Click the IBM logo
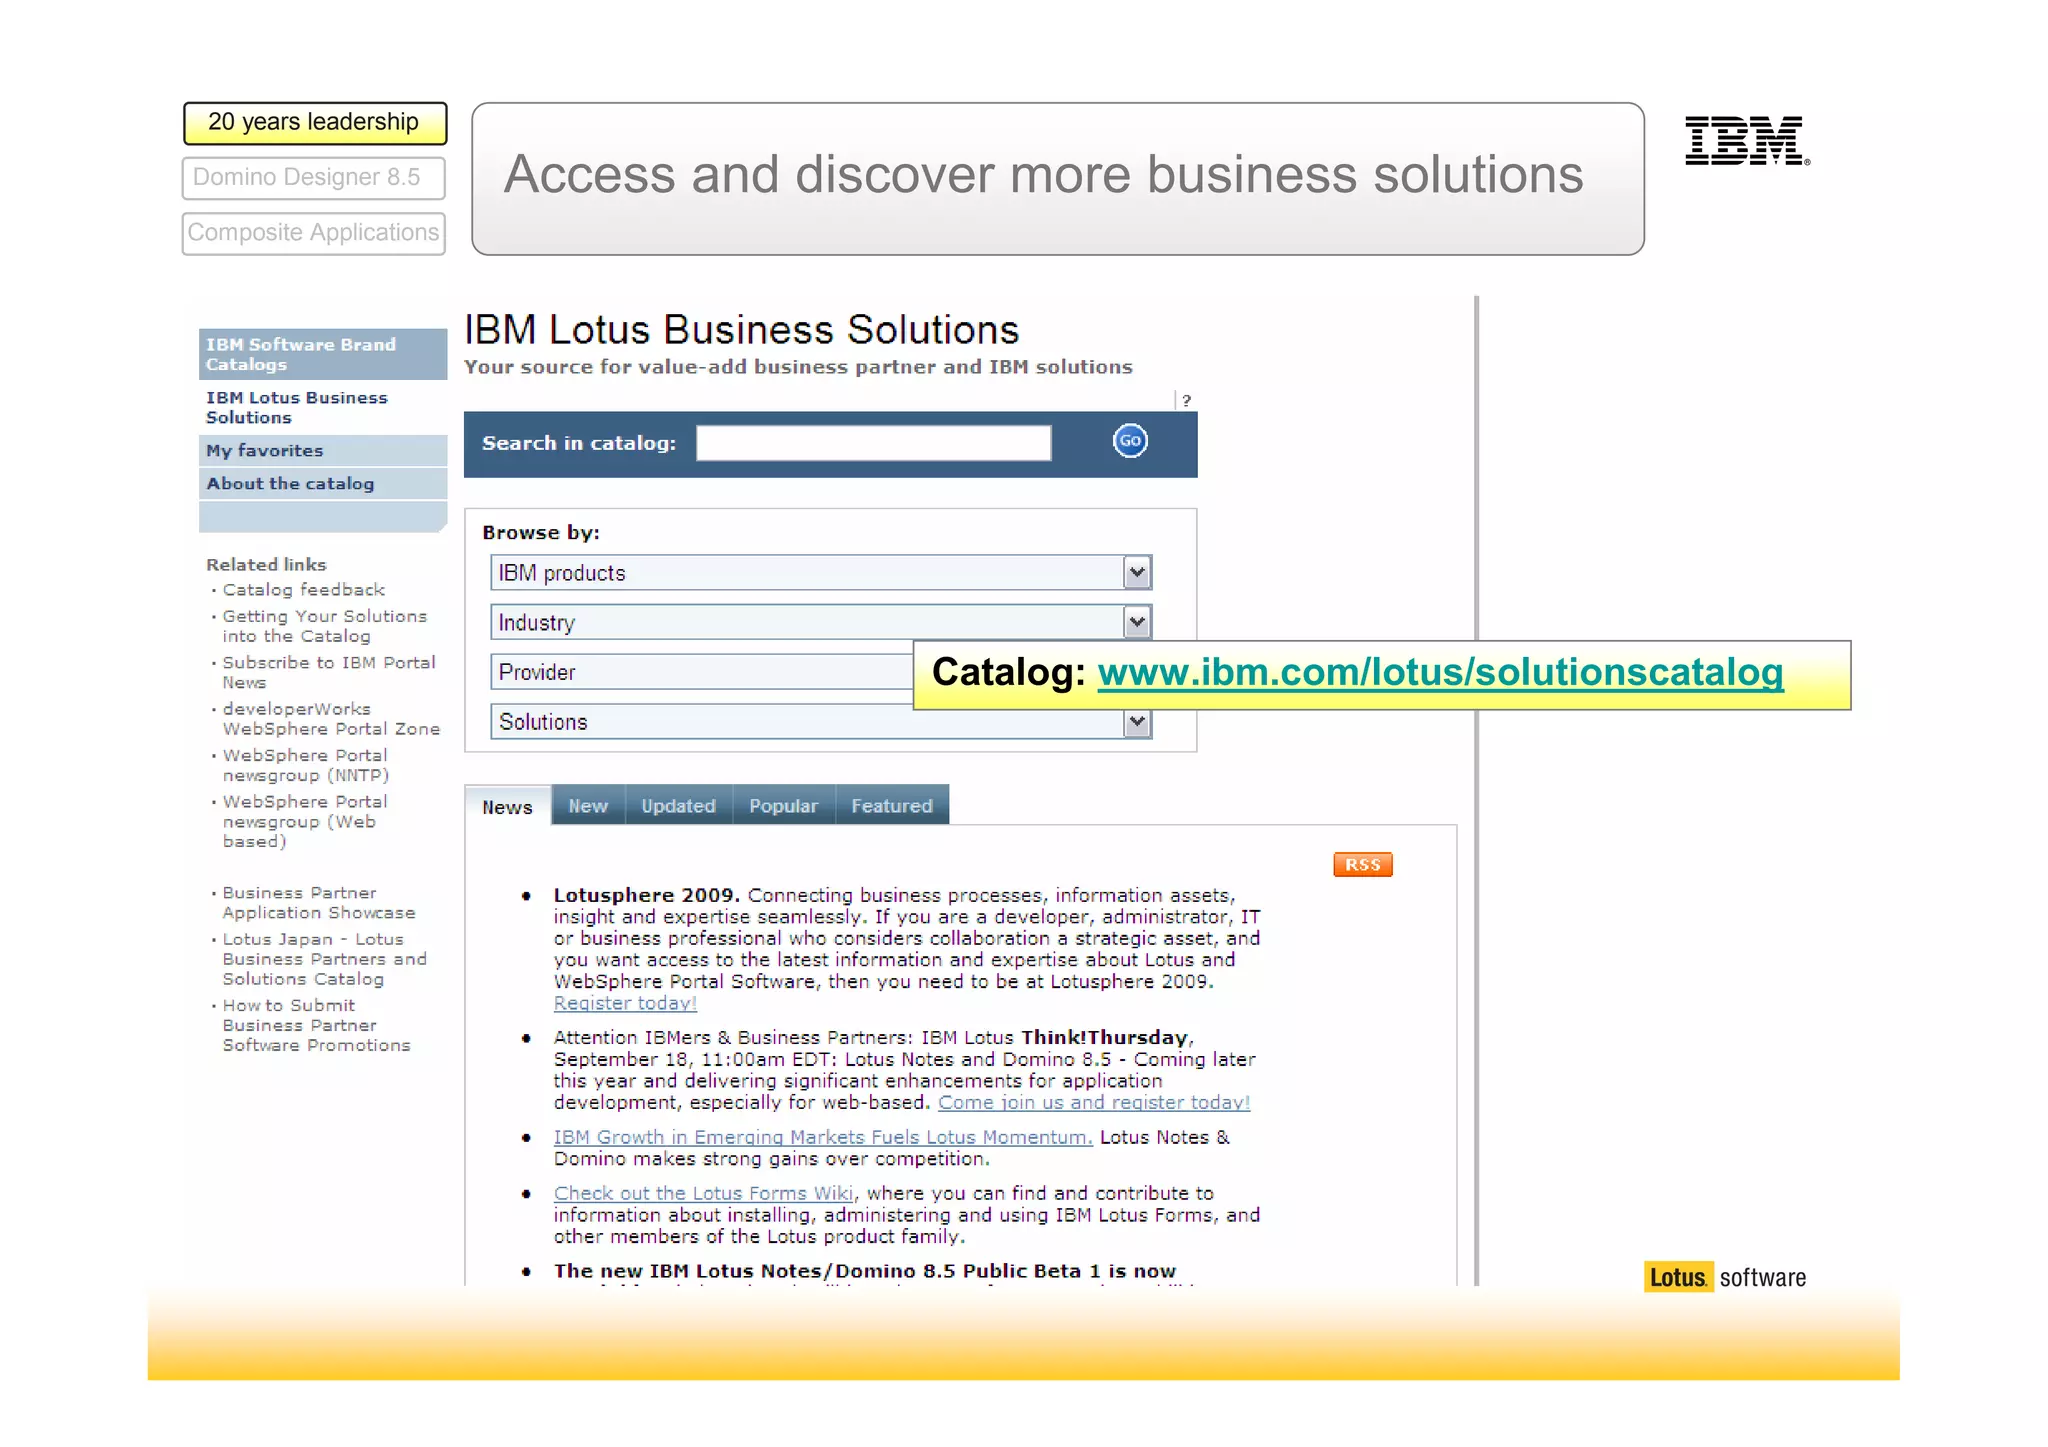 (1747, 140)
